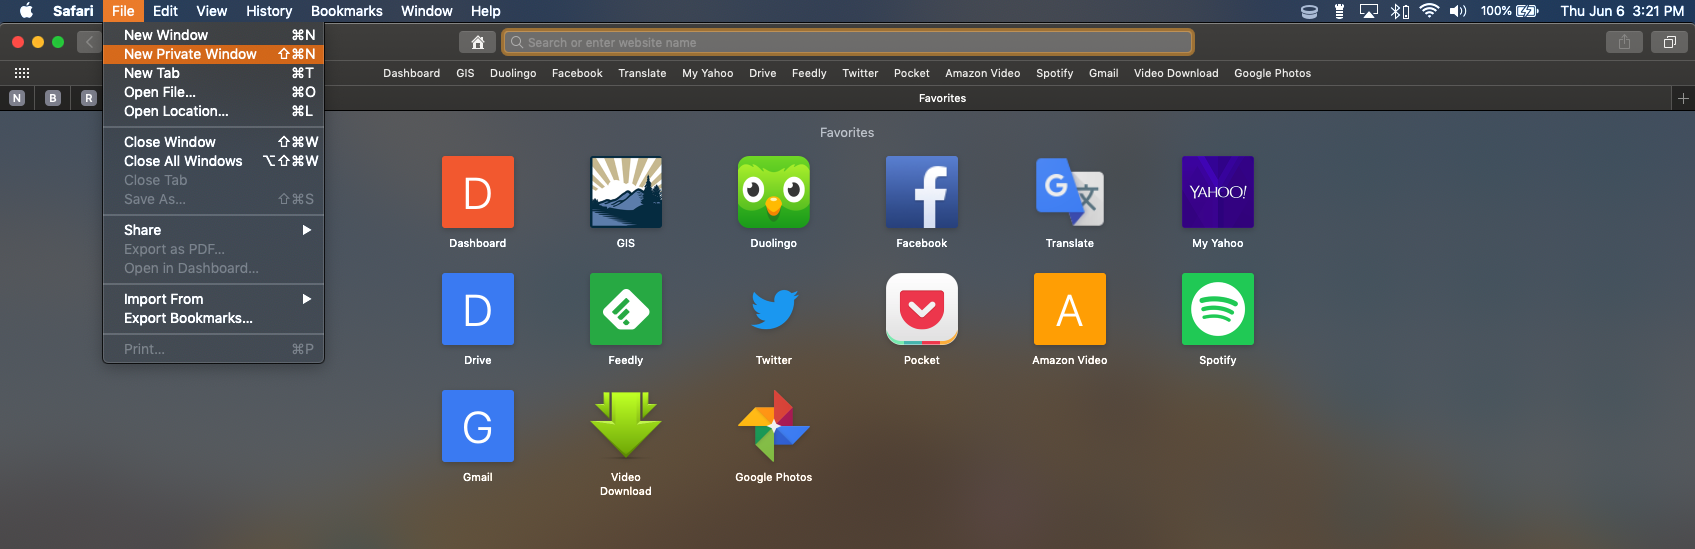
Task: Click Dashboard link in Favorites bar
Action: [x=411, y=73]
